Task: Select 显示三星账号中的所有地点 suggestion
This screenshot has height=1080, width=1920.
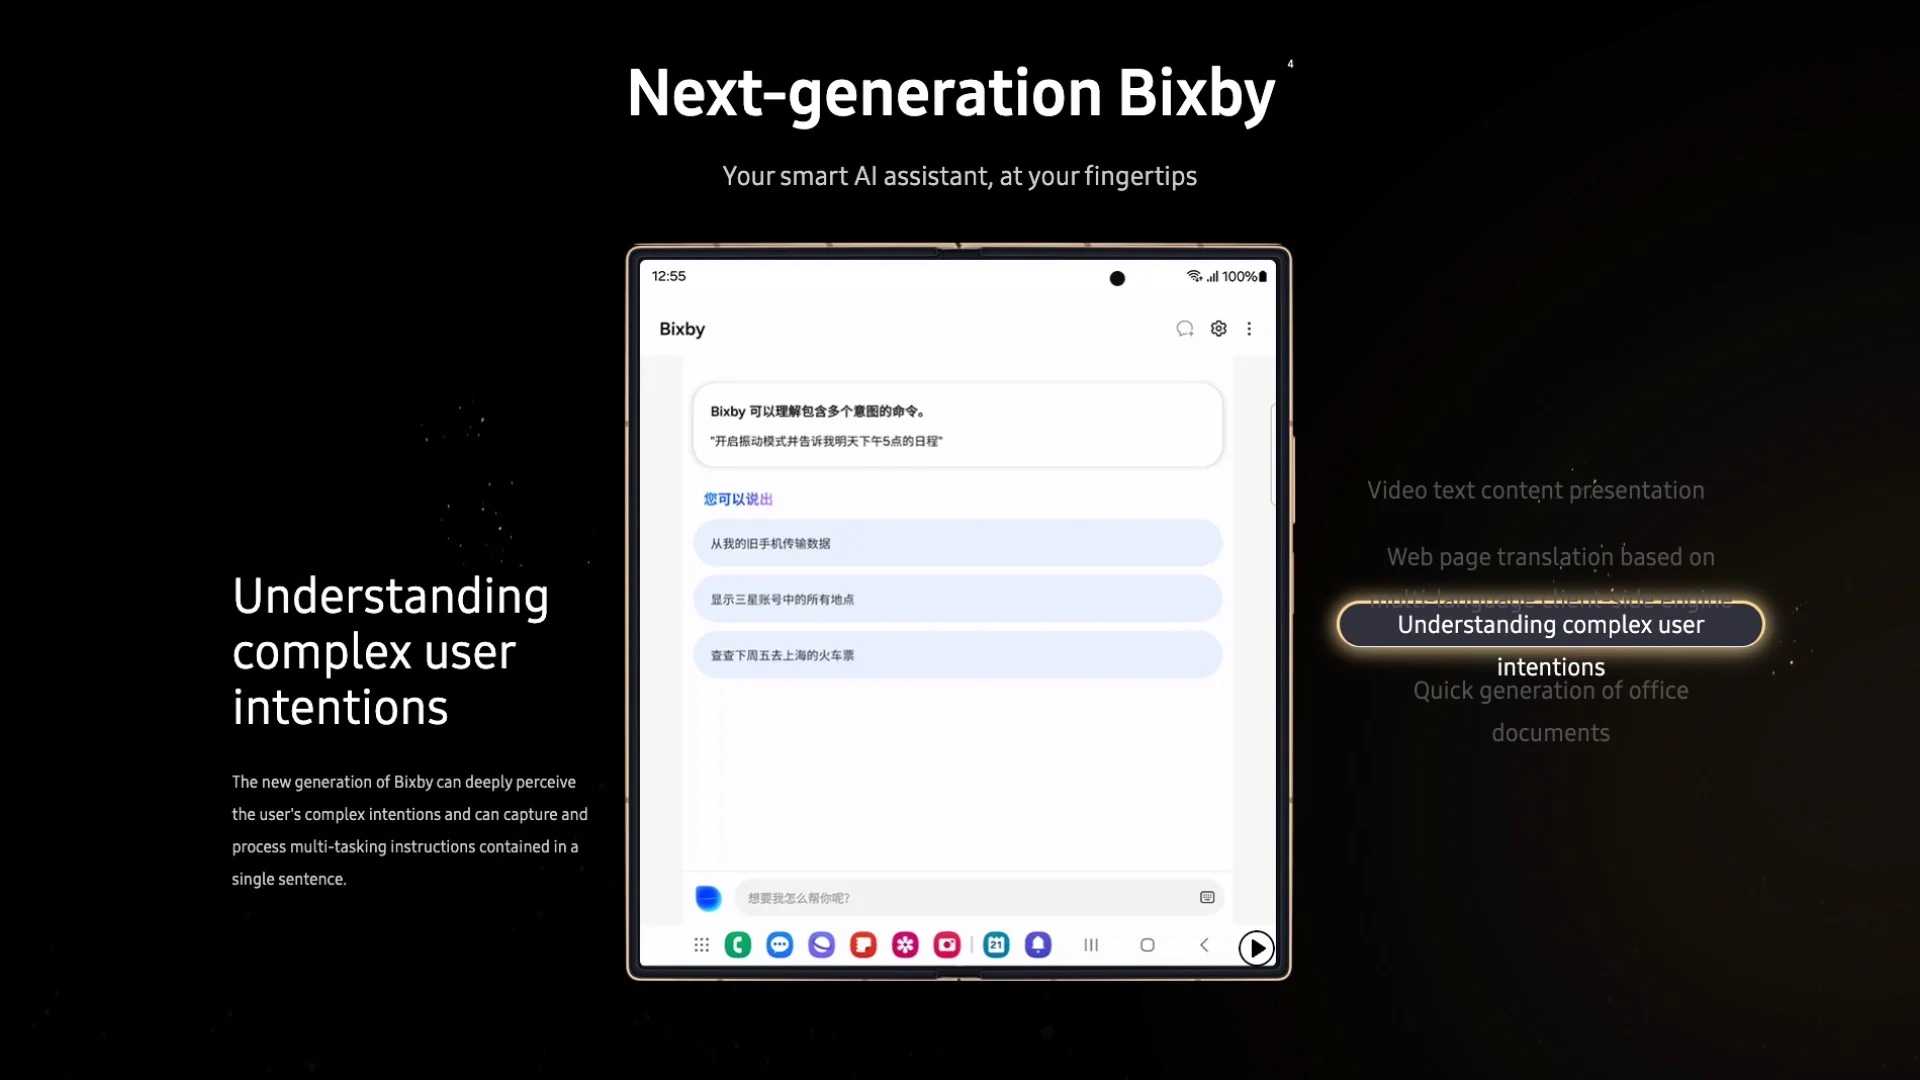Action: pos(957,599)
